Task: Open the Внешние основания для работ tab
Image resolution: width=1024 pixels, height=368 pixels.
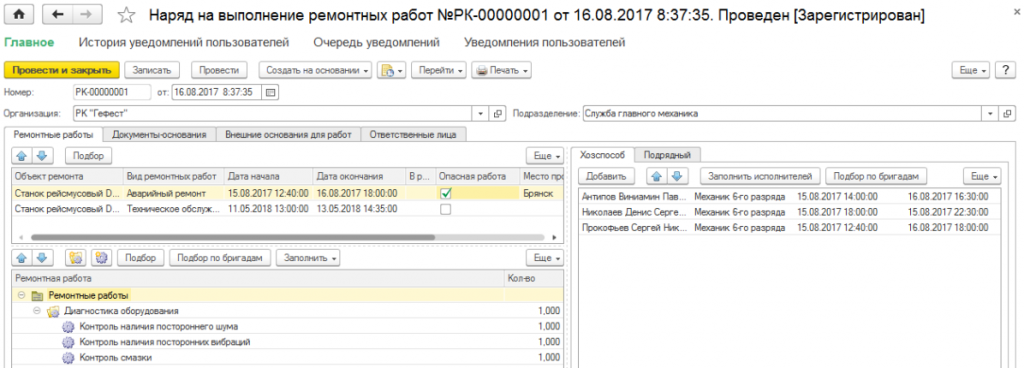Action: [x=288, y=134]
